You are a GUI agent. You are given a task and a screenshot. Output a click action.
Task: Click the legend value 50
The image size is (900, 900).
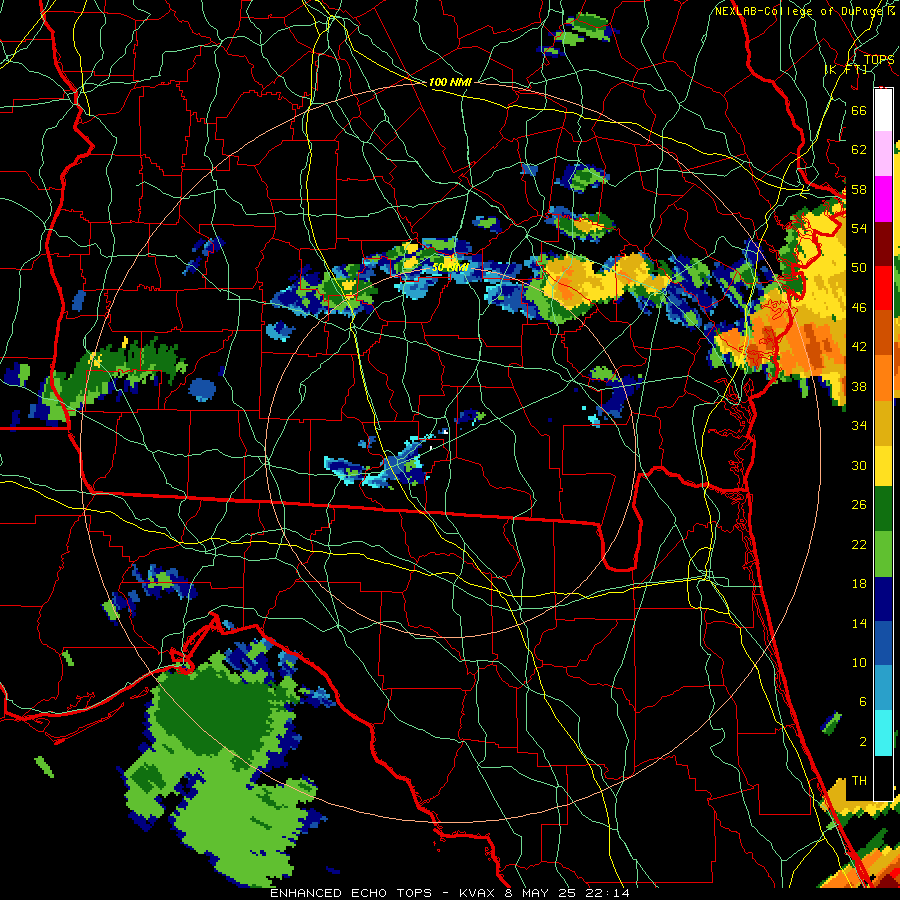[x=859, y=268]
